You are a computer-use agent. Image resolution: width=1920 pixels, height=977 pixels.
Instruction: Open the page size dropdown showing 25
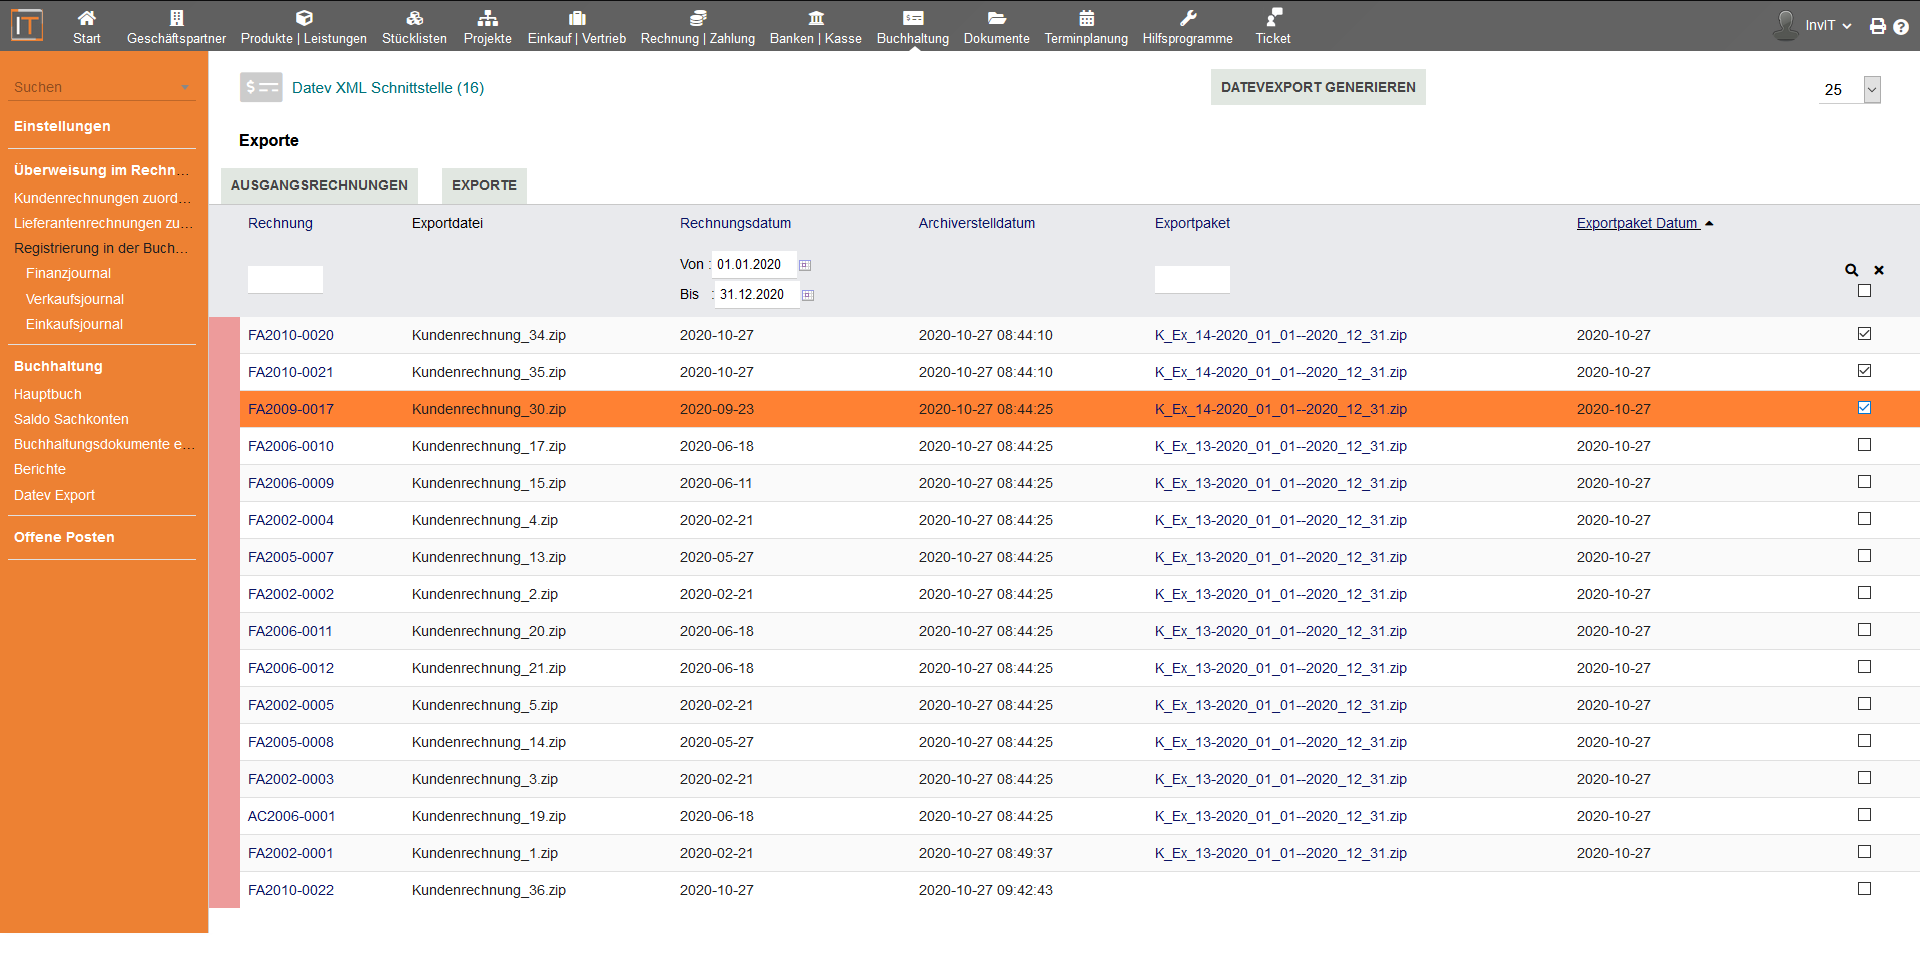point(1872,90)
